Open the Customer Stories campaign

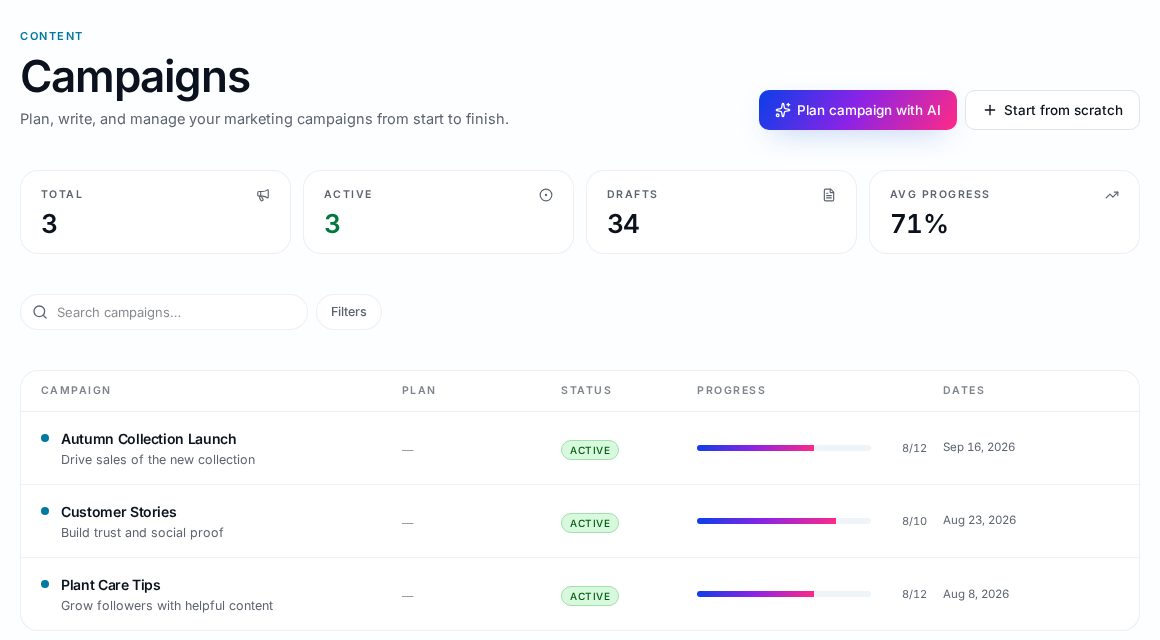(x=118, y=512)
